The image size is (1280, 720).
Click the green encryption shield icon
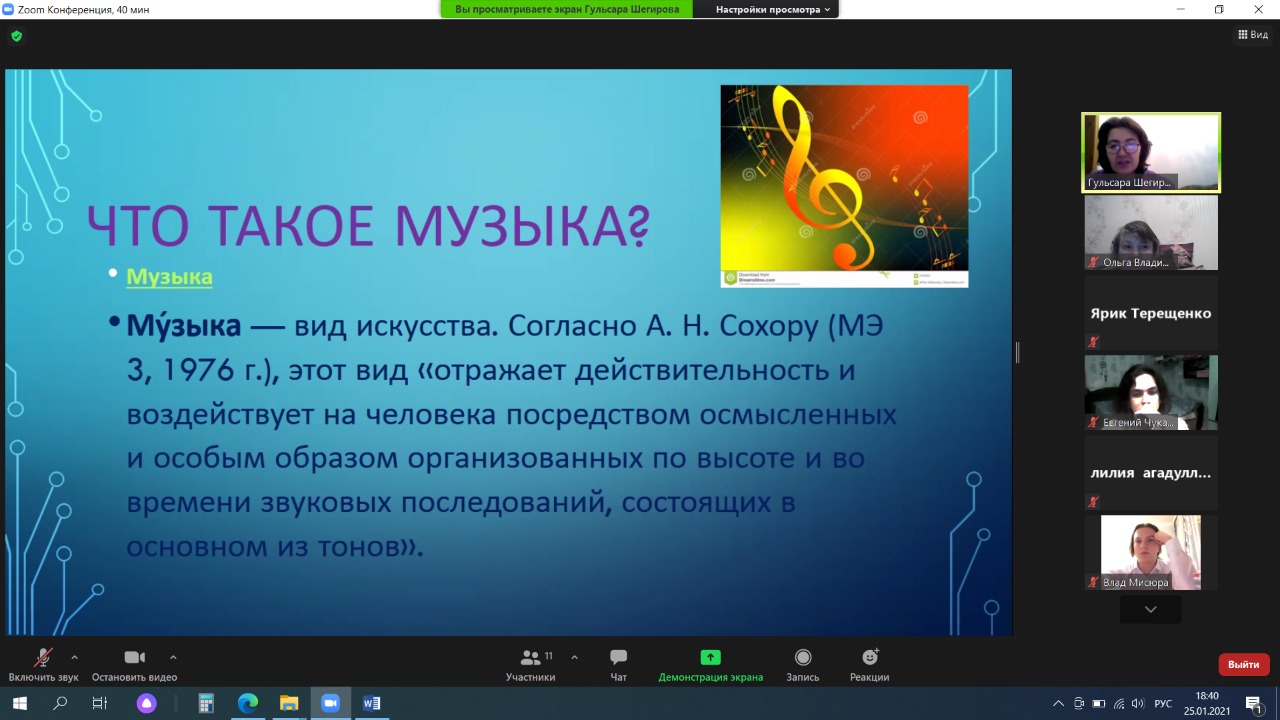click(16, 36)
